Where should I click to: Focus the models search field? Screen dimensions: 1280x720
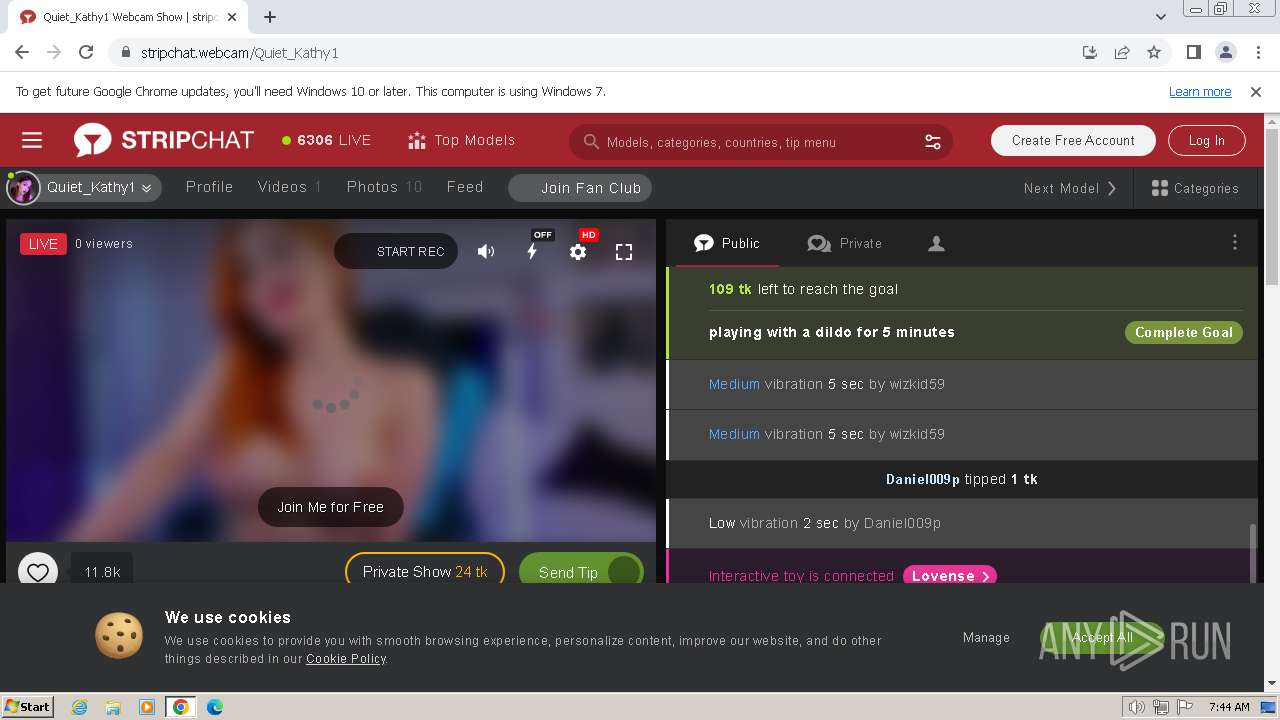point(760,142)
